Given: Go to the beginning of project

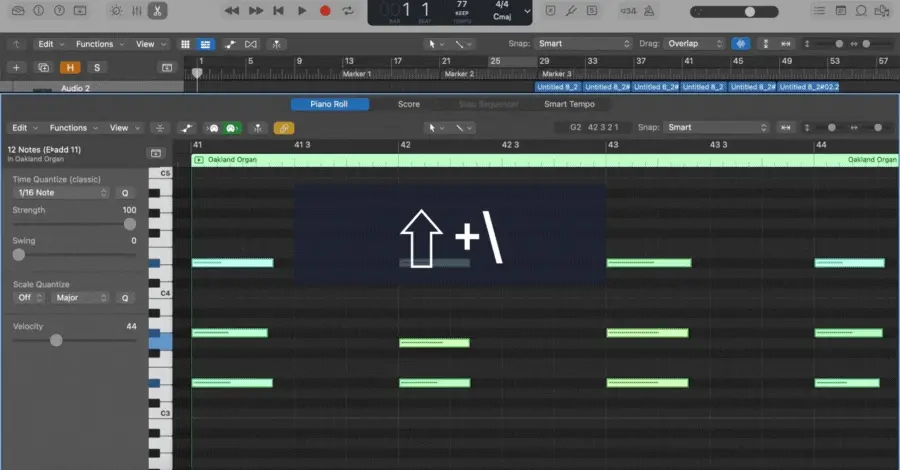Looking at the screenshot, I should (278, 10).
